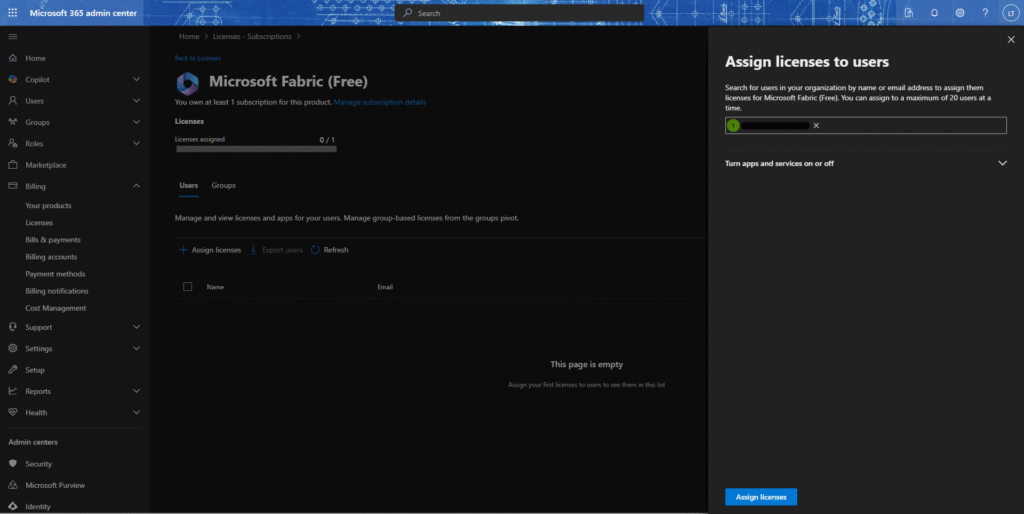Switch to the Groups tab
Screen dimensions: 1024x514
tap(223, 185)
